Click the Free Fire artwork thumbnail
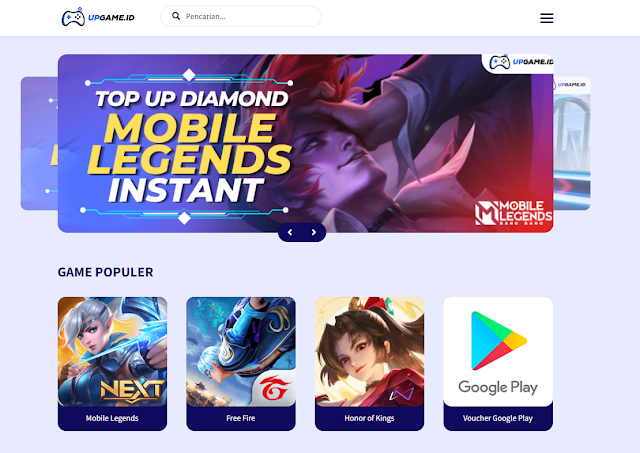 241,352
